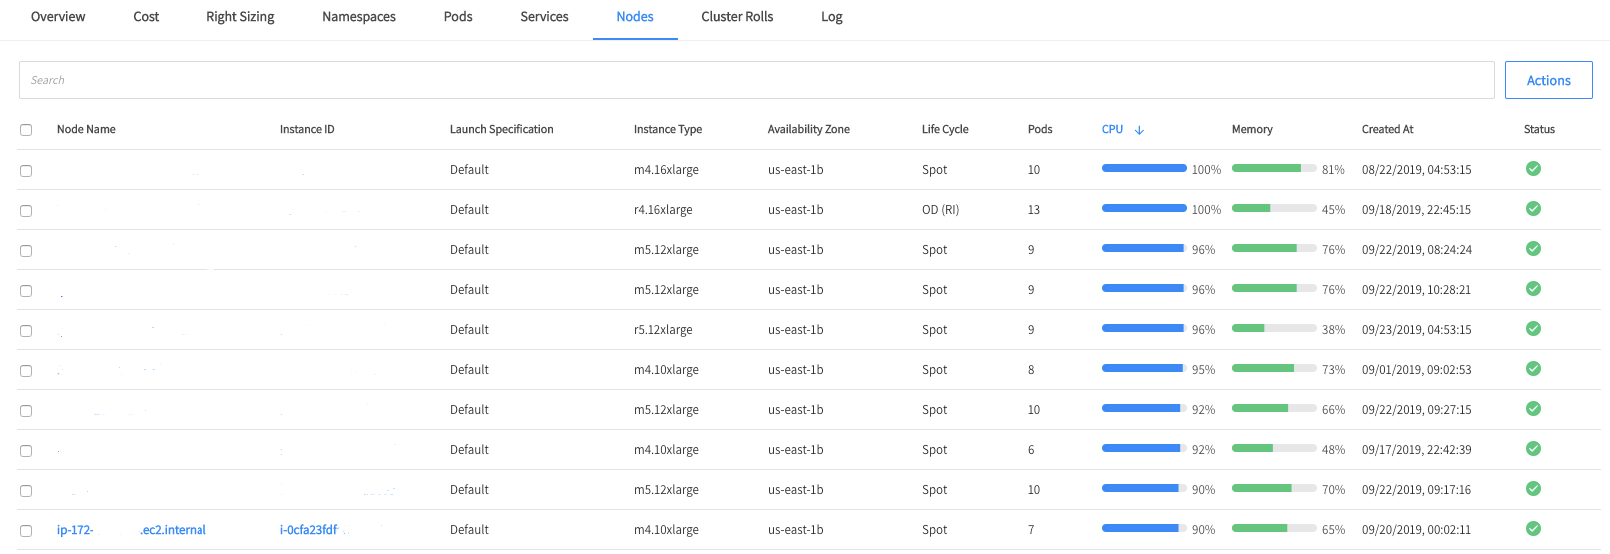Click status checkmark for node created 09/17/2019
Image resolution: width=1610 pixels, height=554 pixels.
coord(1532,449)
